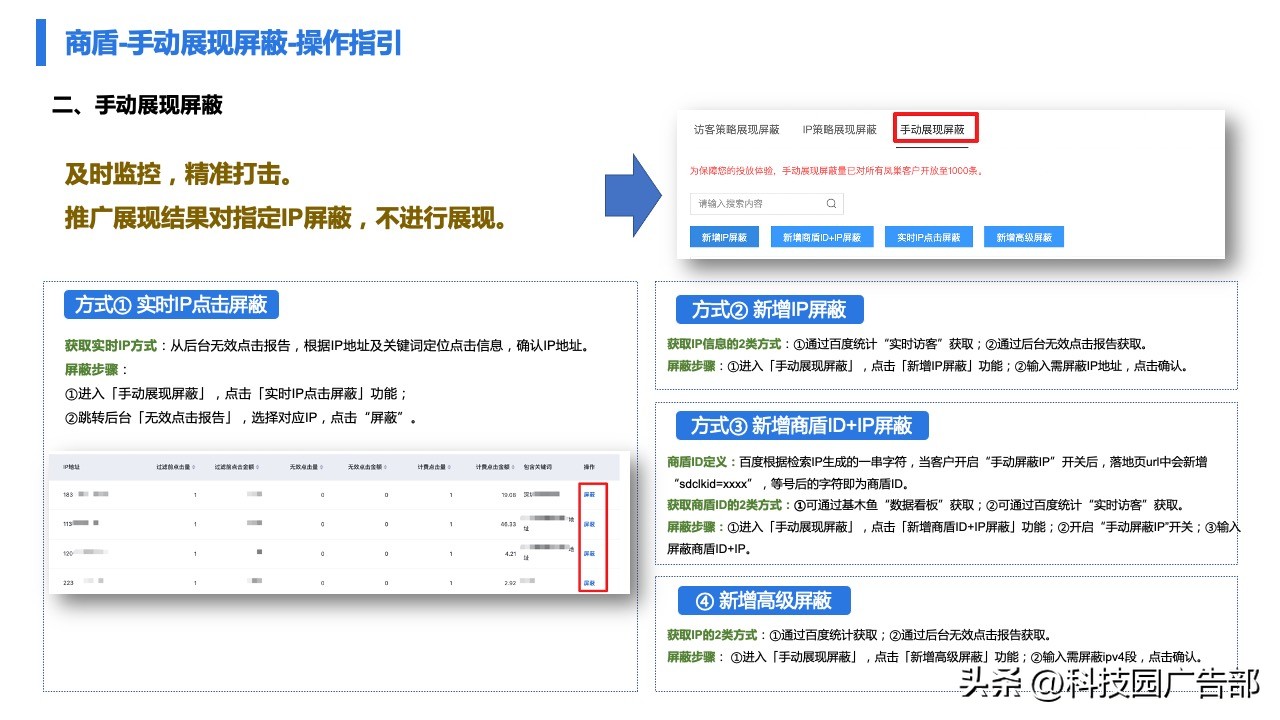The height and width of the screenshot is (720, 1280).
Task: Click the 新增高级屏蔽 button
Action: 1023,236
